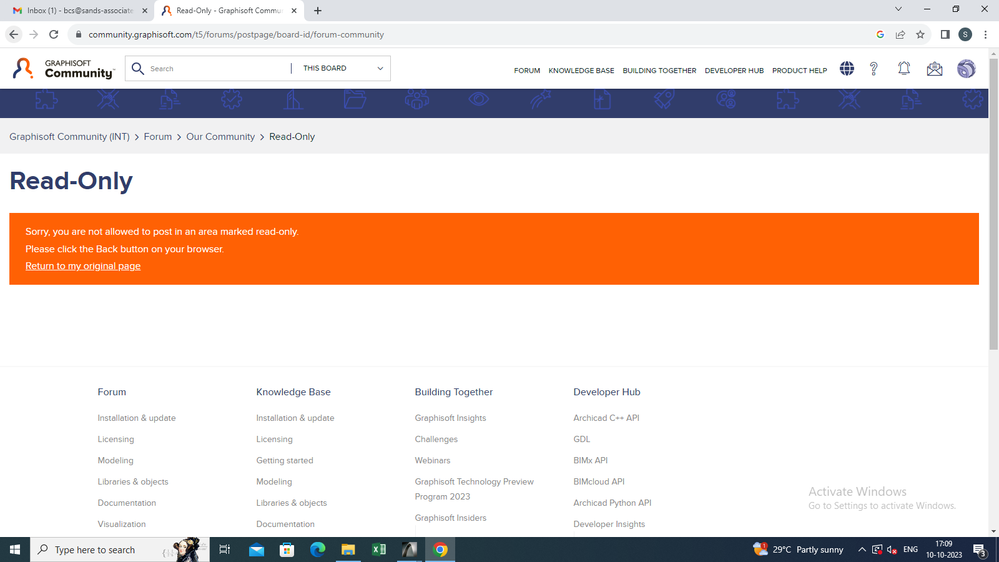
Task: Open the BIMcloud API footer link
Action: click(598, 482)
